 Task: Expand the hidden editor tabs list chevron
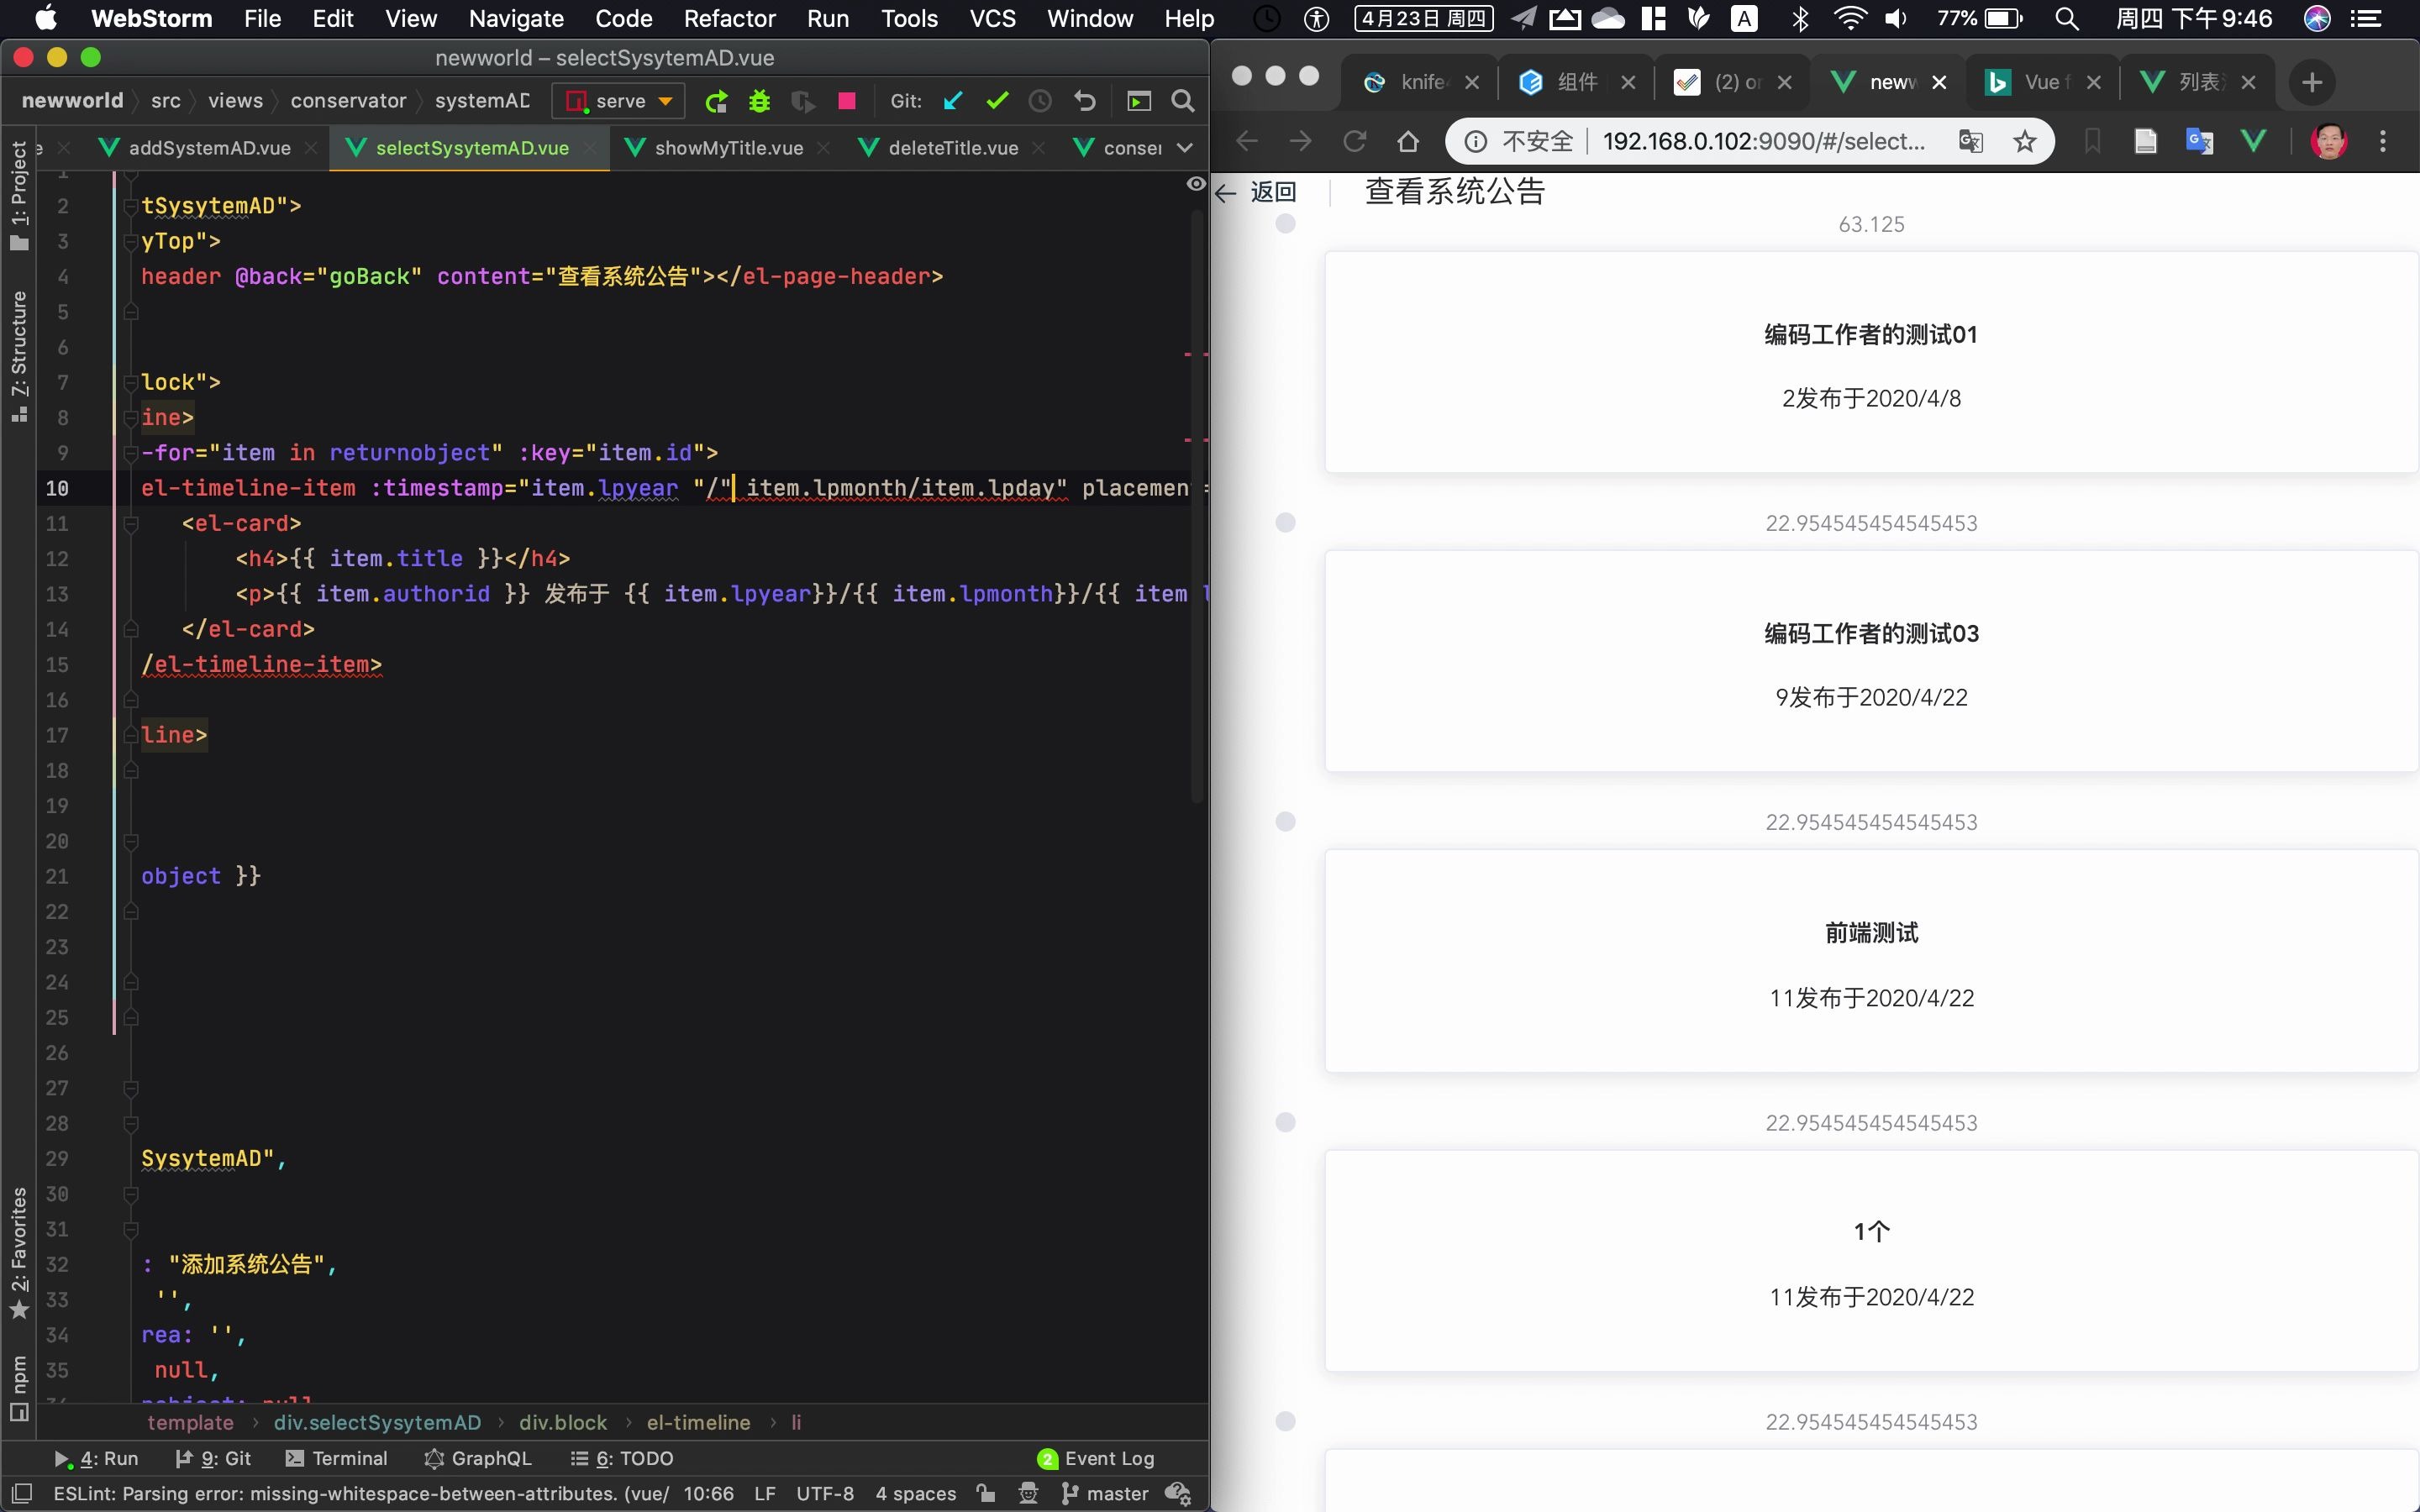pos(1186,147)
